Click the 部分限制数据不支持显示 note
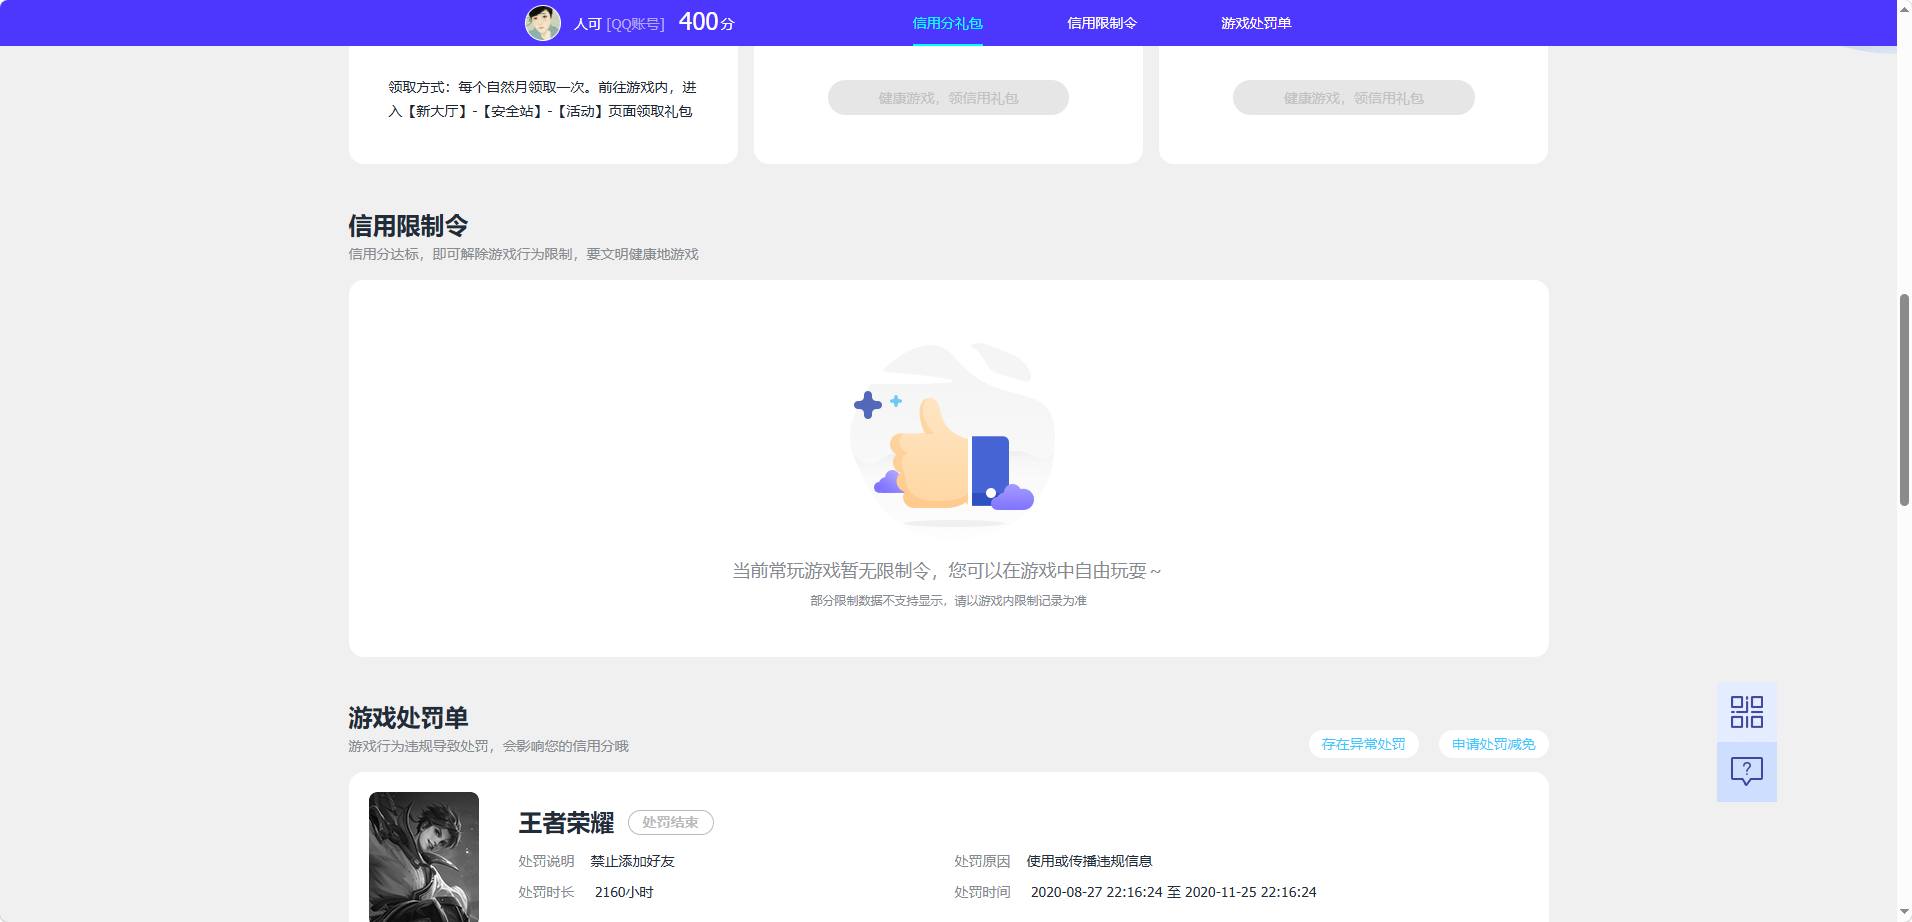 tap(948, 601)
